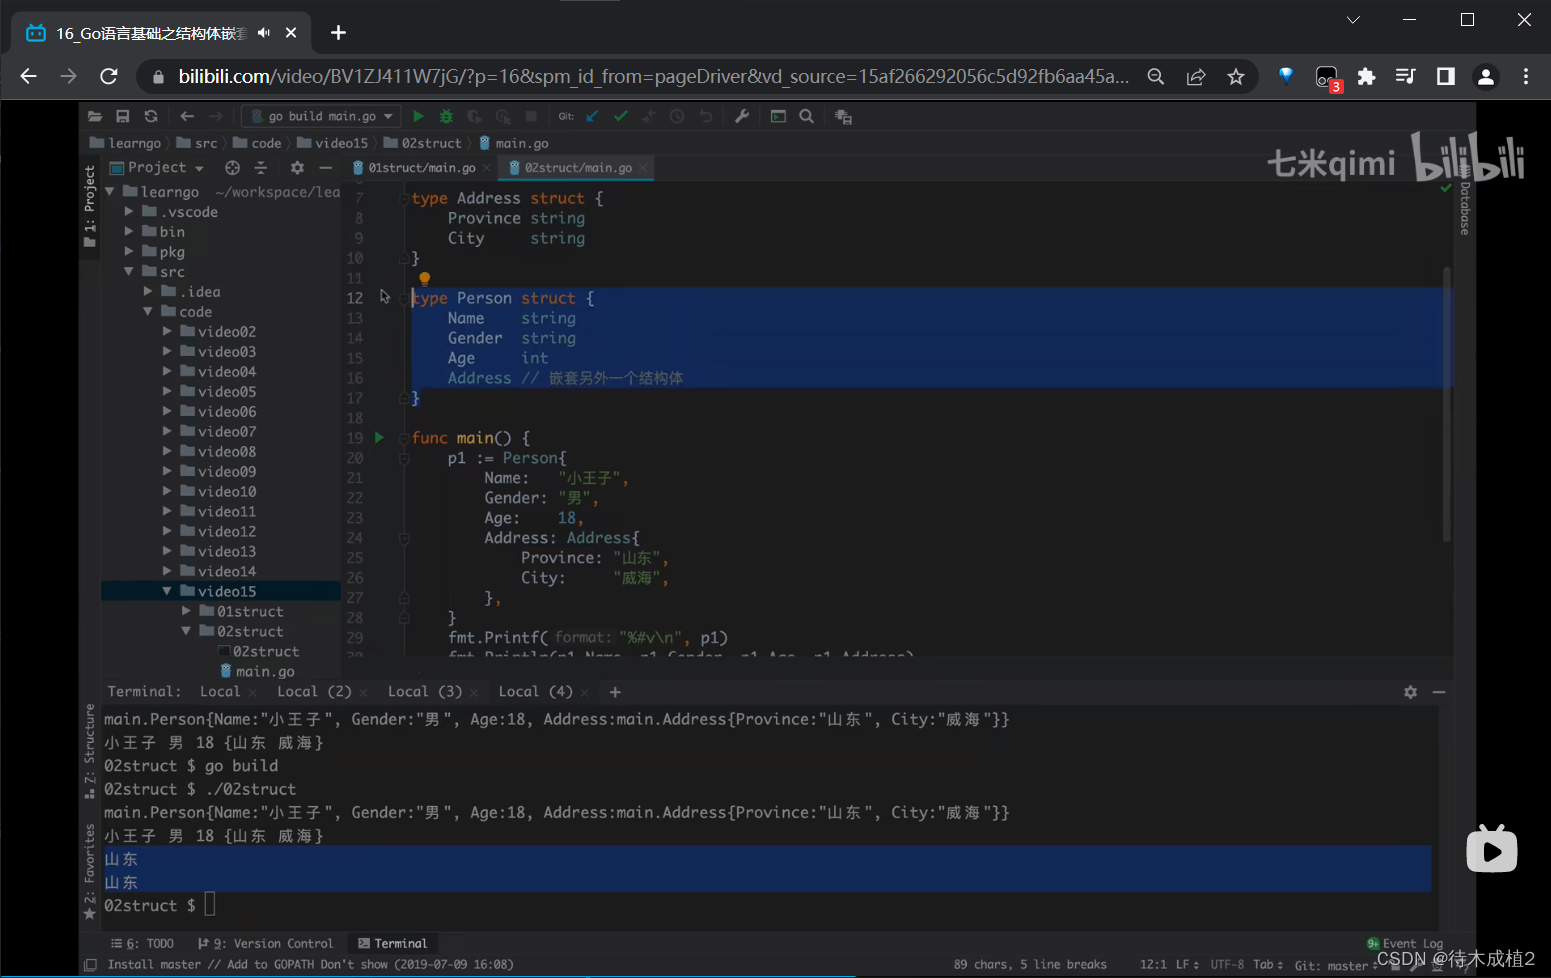1551x978 pixels.
Task: Click the Save All disk icon
Action: [x=123, y=117]
